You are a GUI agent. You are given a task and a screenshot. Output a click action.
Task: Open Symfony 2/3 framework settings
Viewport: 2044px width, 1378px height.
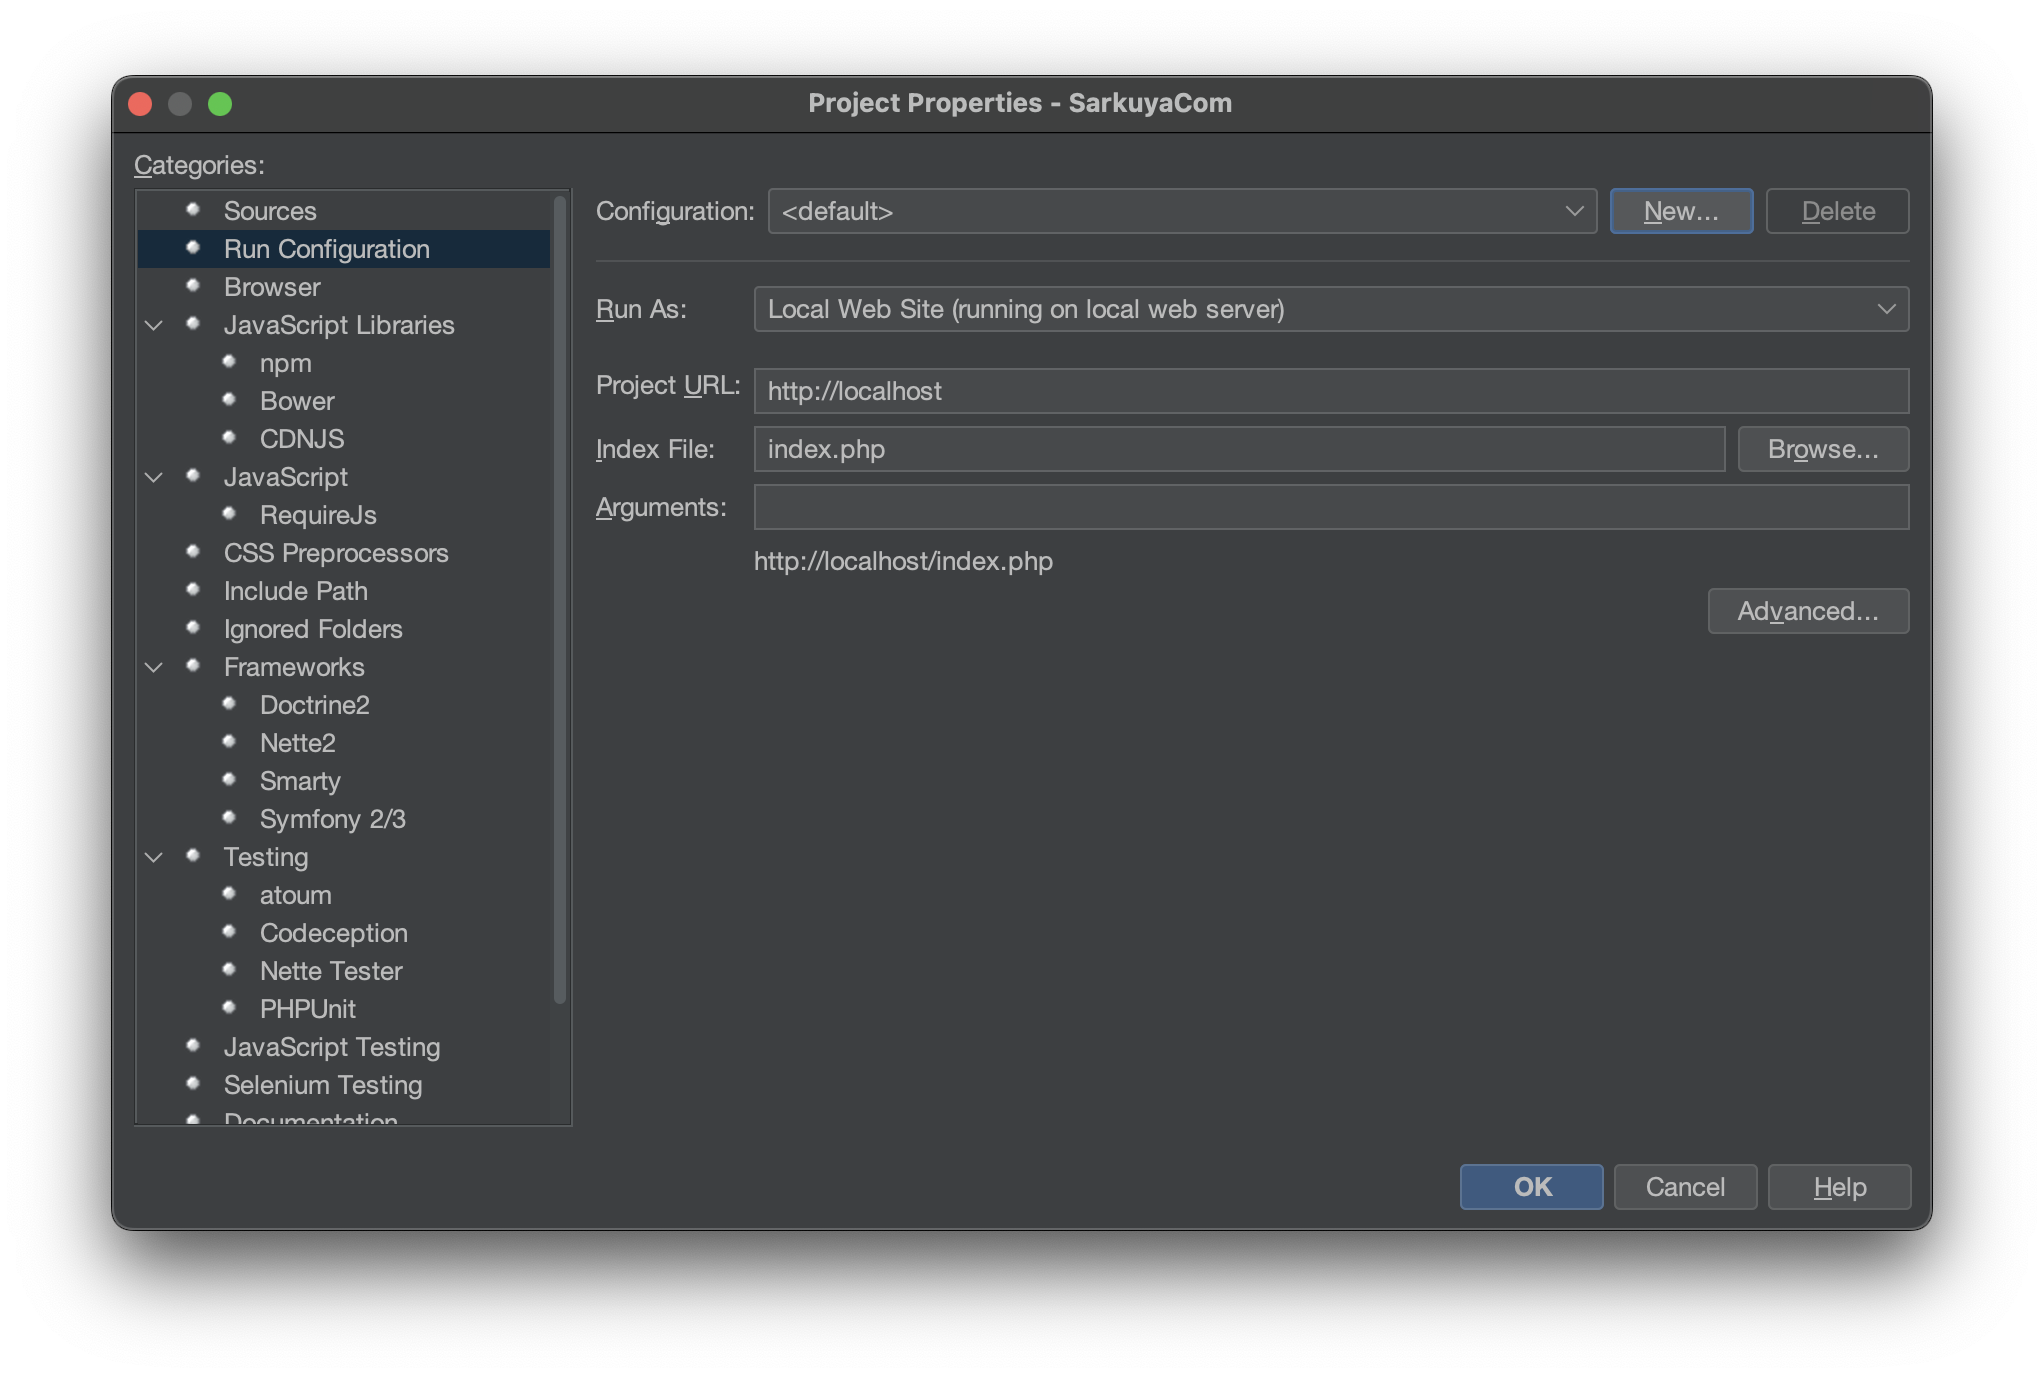[333, 819]
